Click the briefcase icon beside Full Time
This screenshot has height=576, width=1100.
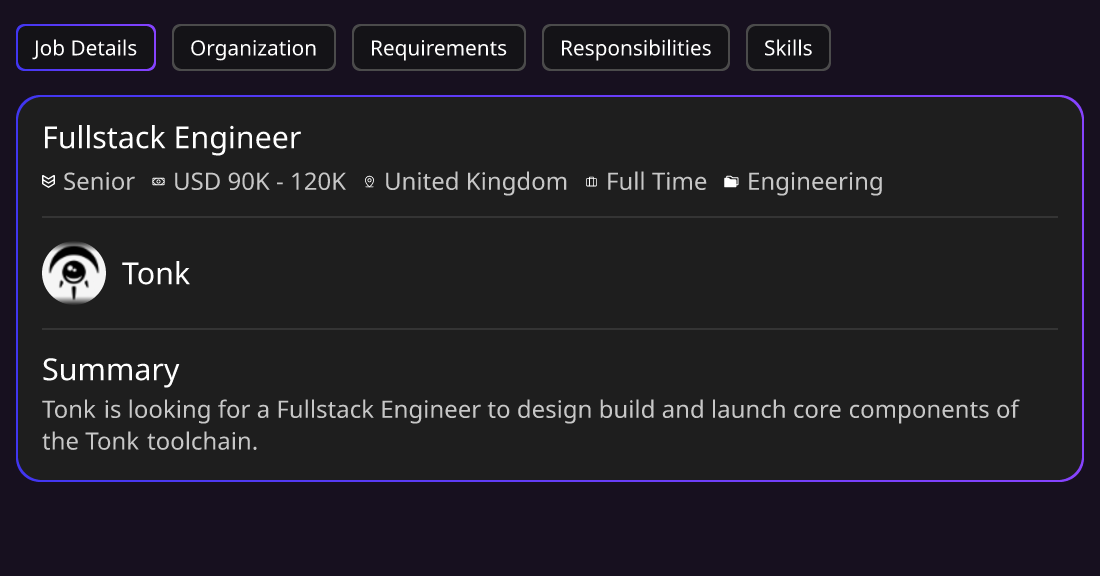point(591,182)
